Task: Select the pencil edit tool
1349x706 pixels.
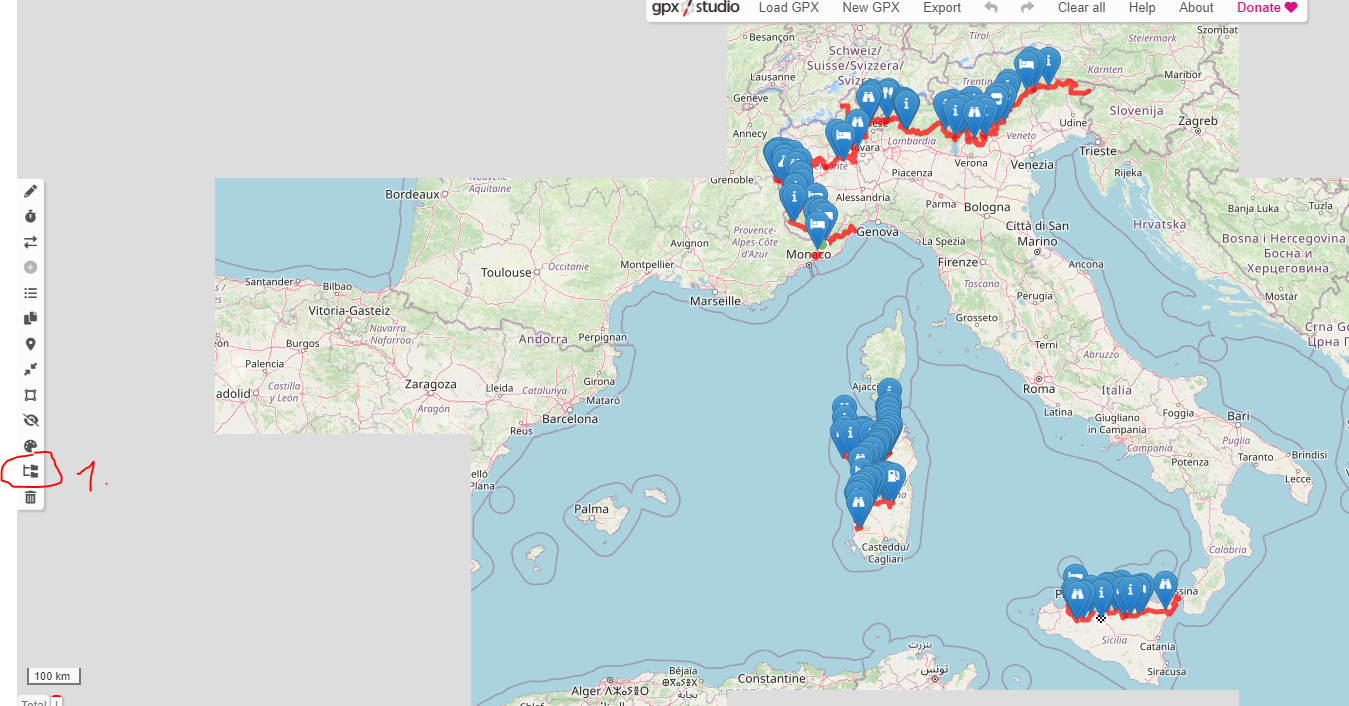Action: 30,191
